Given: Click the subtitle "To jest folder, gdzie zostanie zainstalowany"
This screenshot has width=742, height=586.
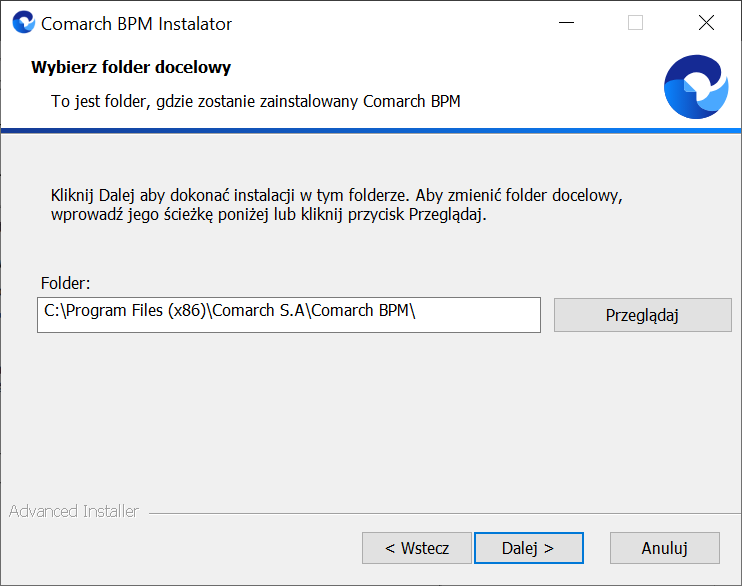Looking at the screenshot, I should pos(256,101).
